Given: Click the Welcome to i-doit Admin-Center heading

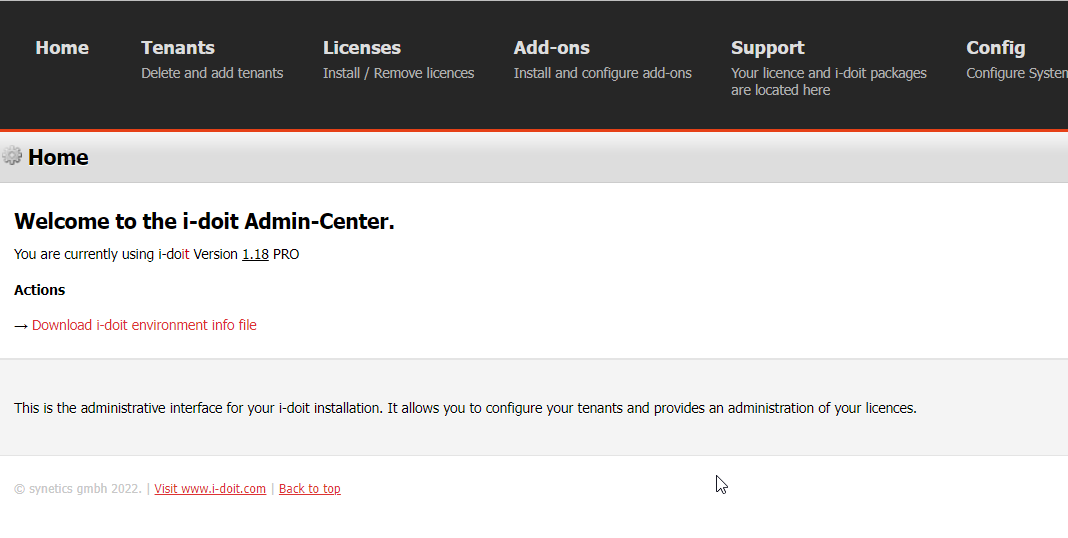Looking at the screenshot, I should 204,221.
